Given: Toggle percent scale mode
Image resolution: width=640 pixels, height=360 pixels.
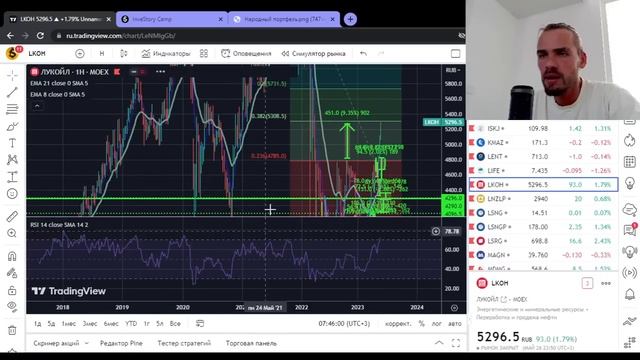Looking at the screenshot, I should click(x=422, y=323).
